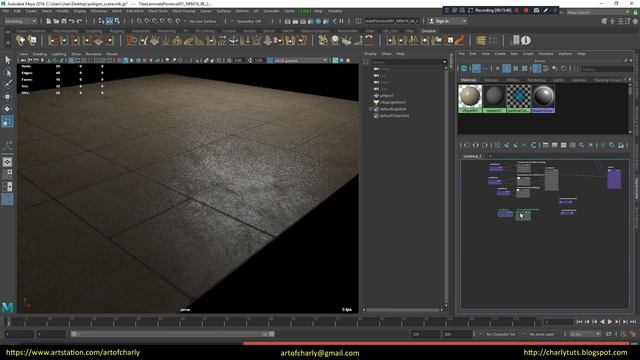Image resolution: width=640 pixels, height=360 pixels.
Task: Open the Hypershade Graph menu
Action: click(528, 54)
